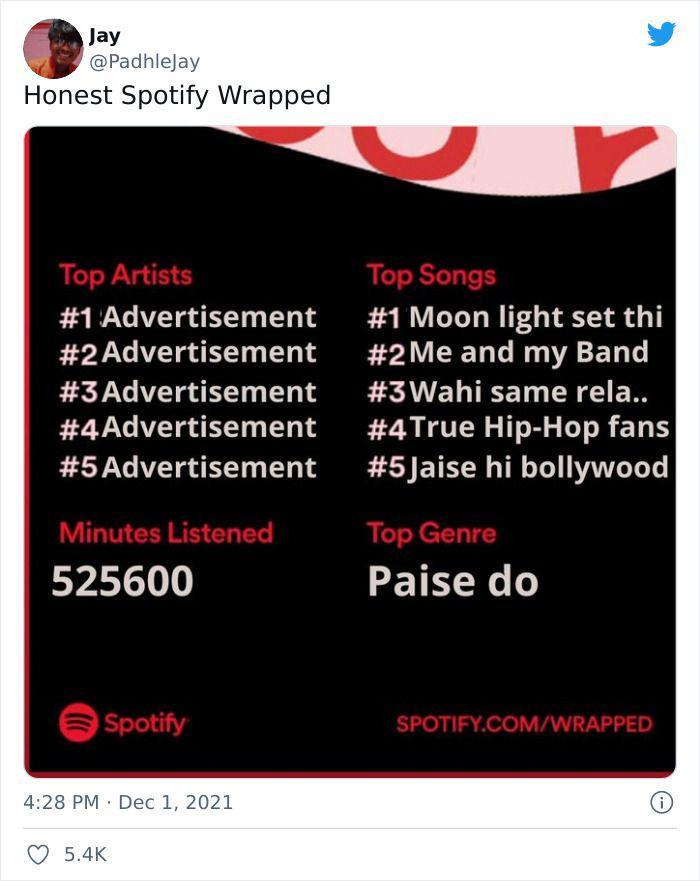The width and height of the screenshot is (700, 881).
Task: Click the Honest Spotify Wrapped tweet text
Action: pos(177,95)
